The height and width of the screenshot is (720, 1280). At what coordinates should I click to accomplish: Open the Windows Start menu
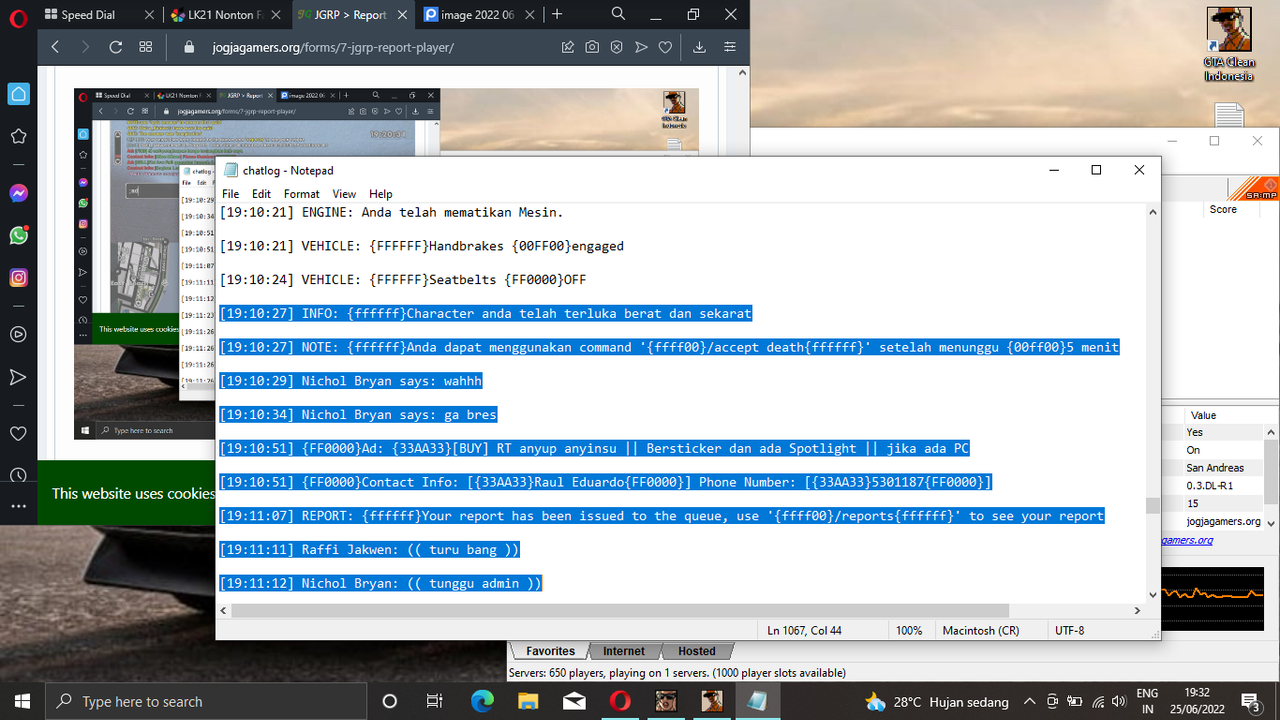tap(23, 701)
